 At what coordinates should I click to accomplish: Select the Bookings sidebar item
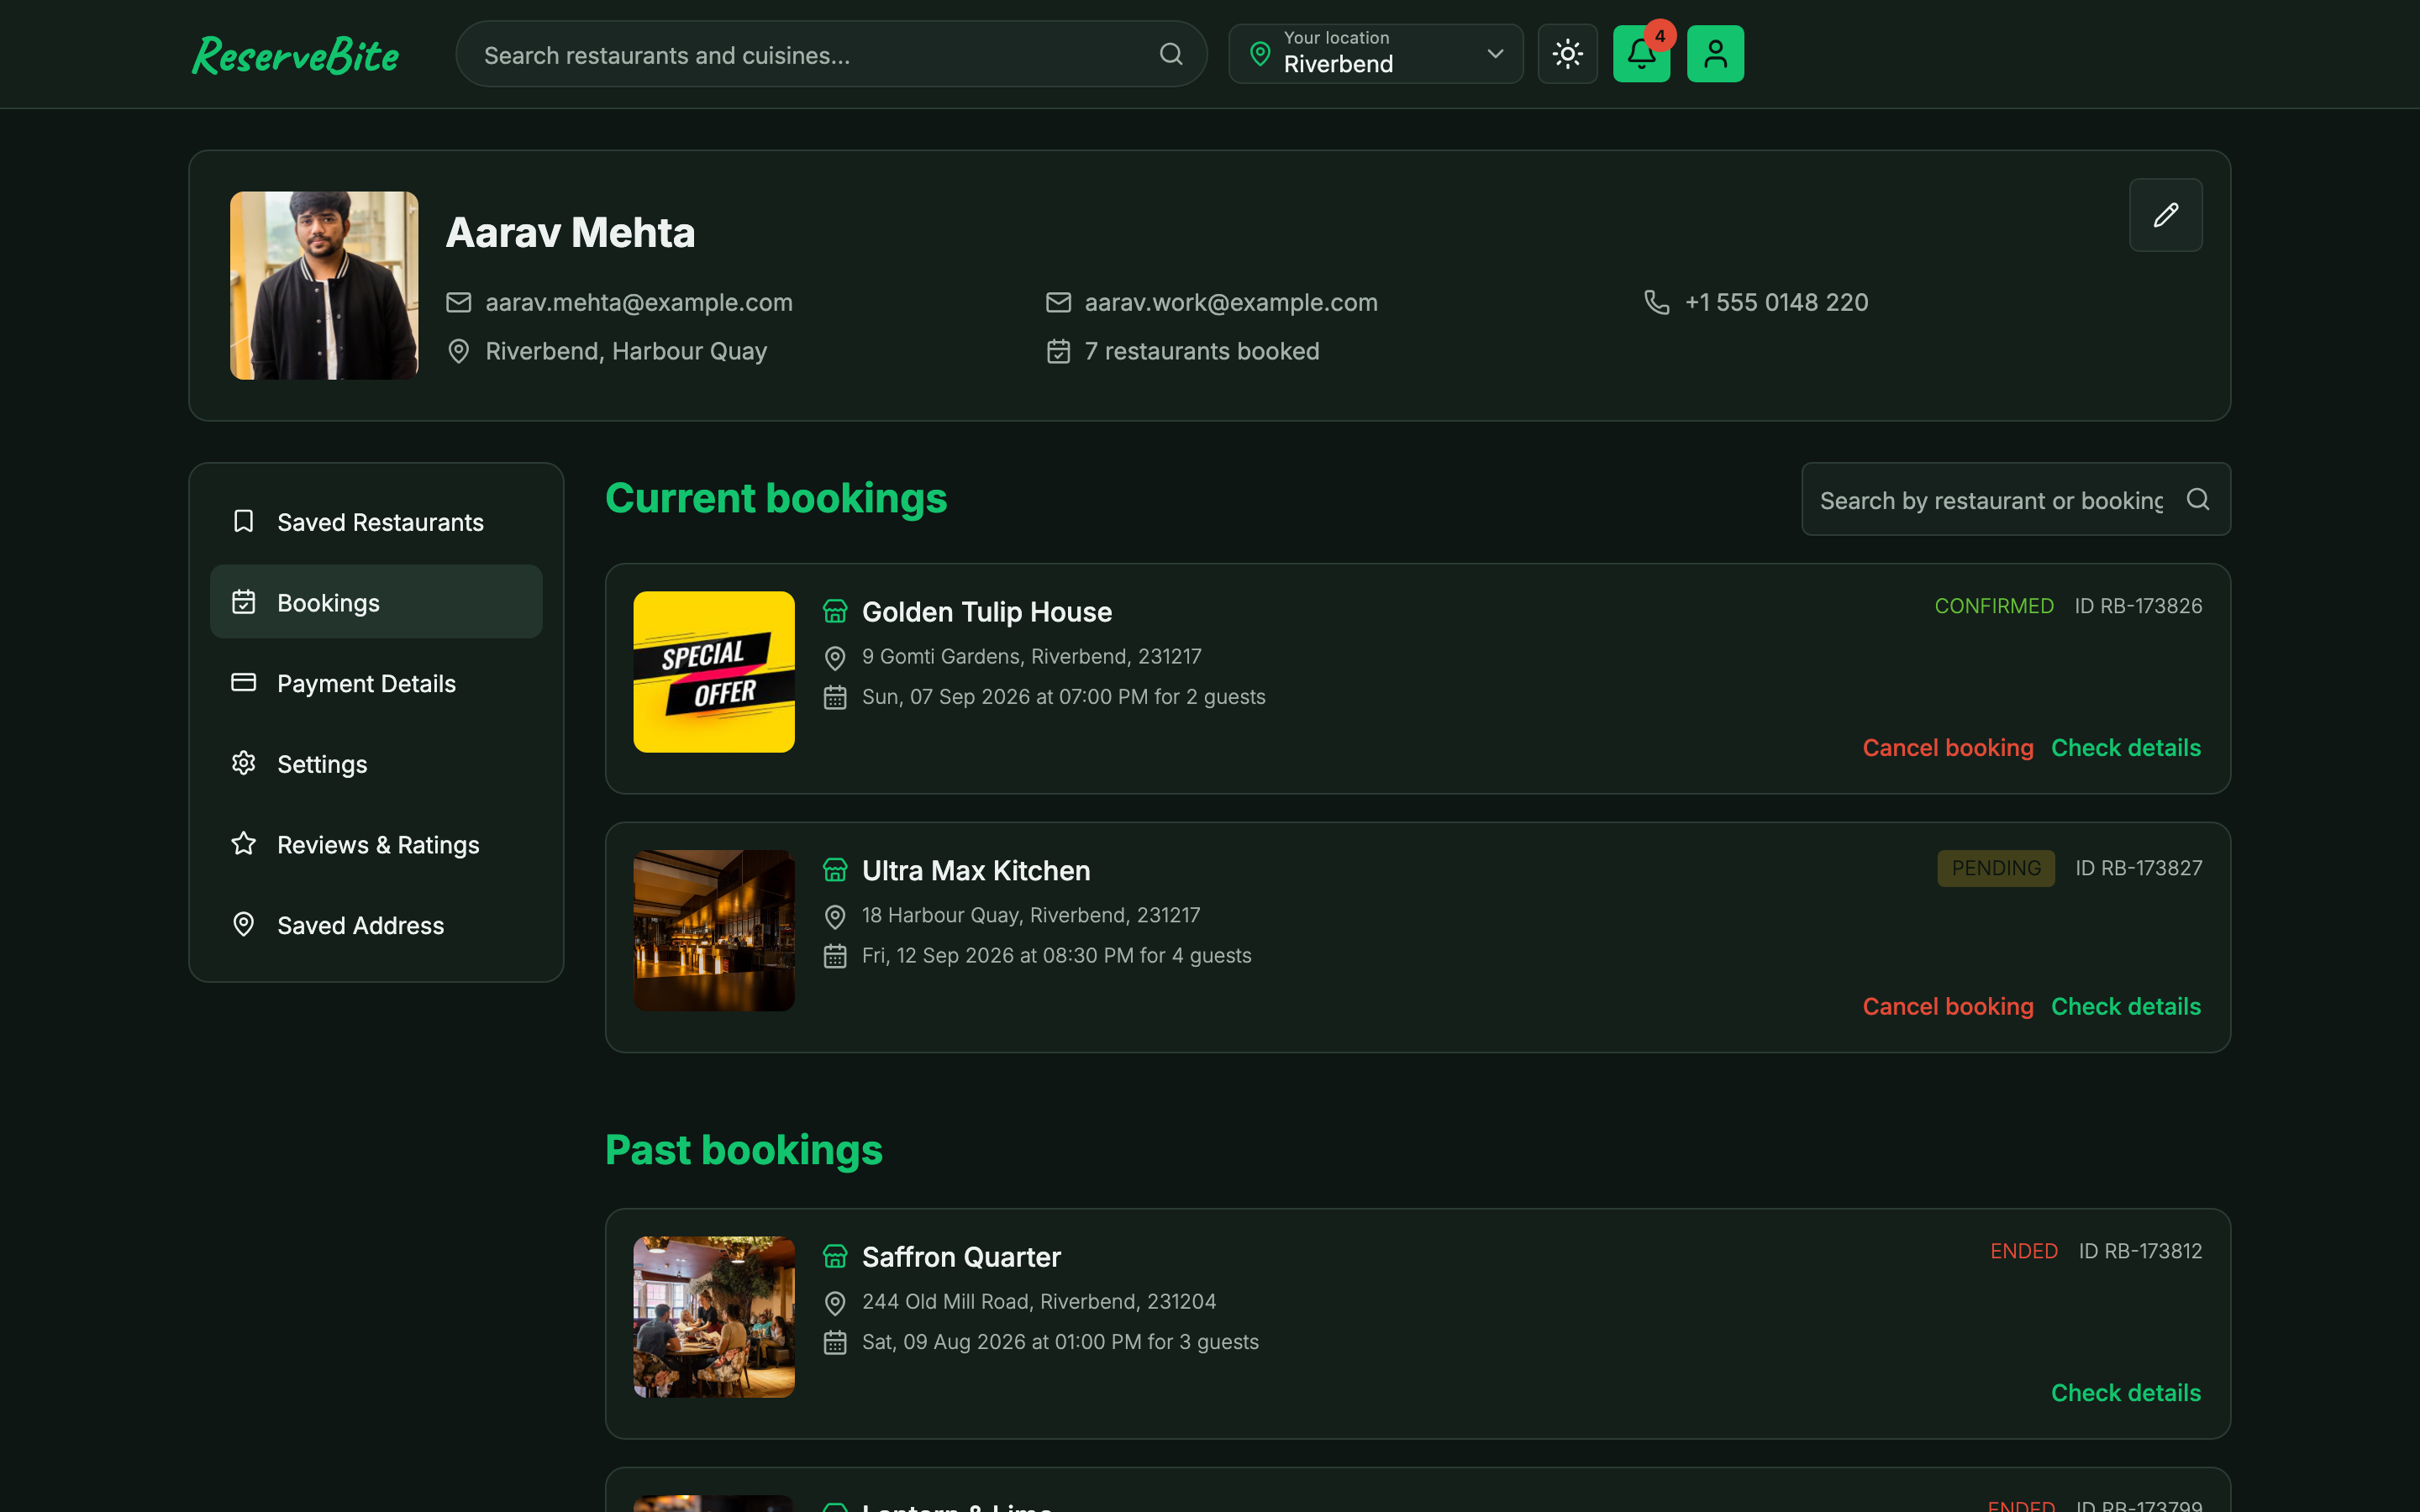click(376, 602)
